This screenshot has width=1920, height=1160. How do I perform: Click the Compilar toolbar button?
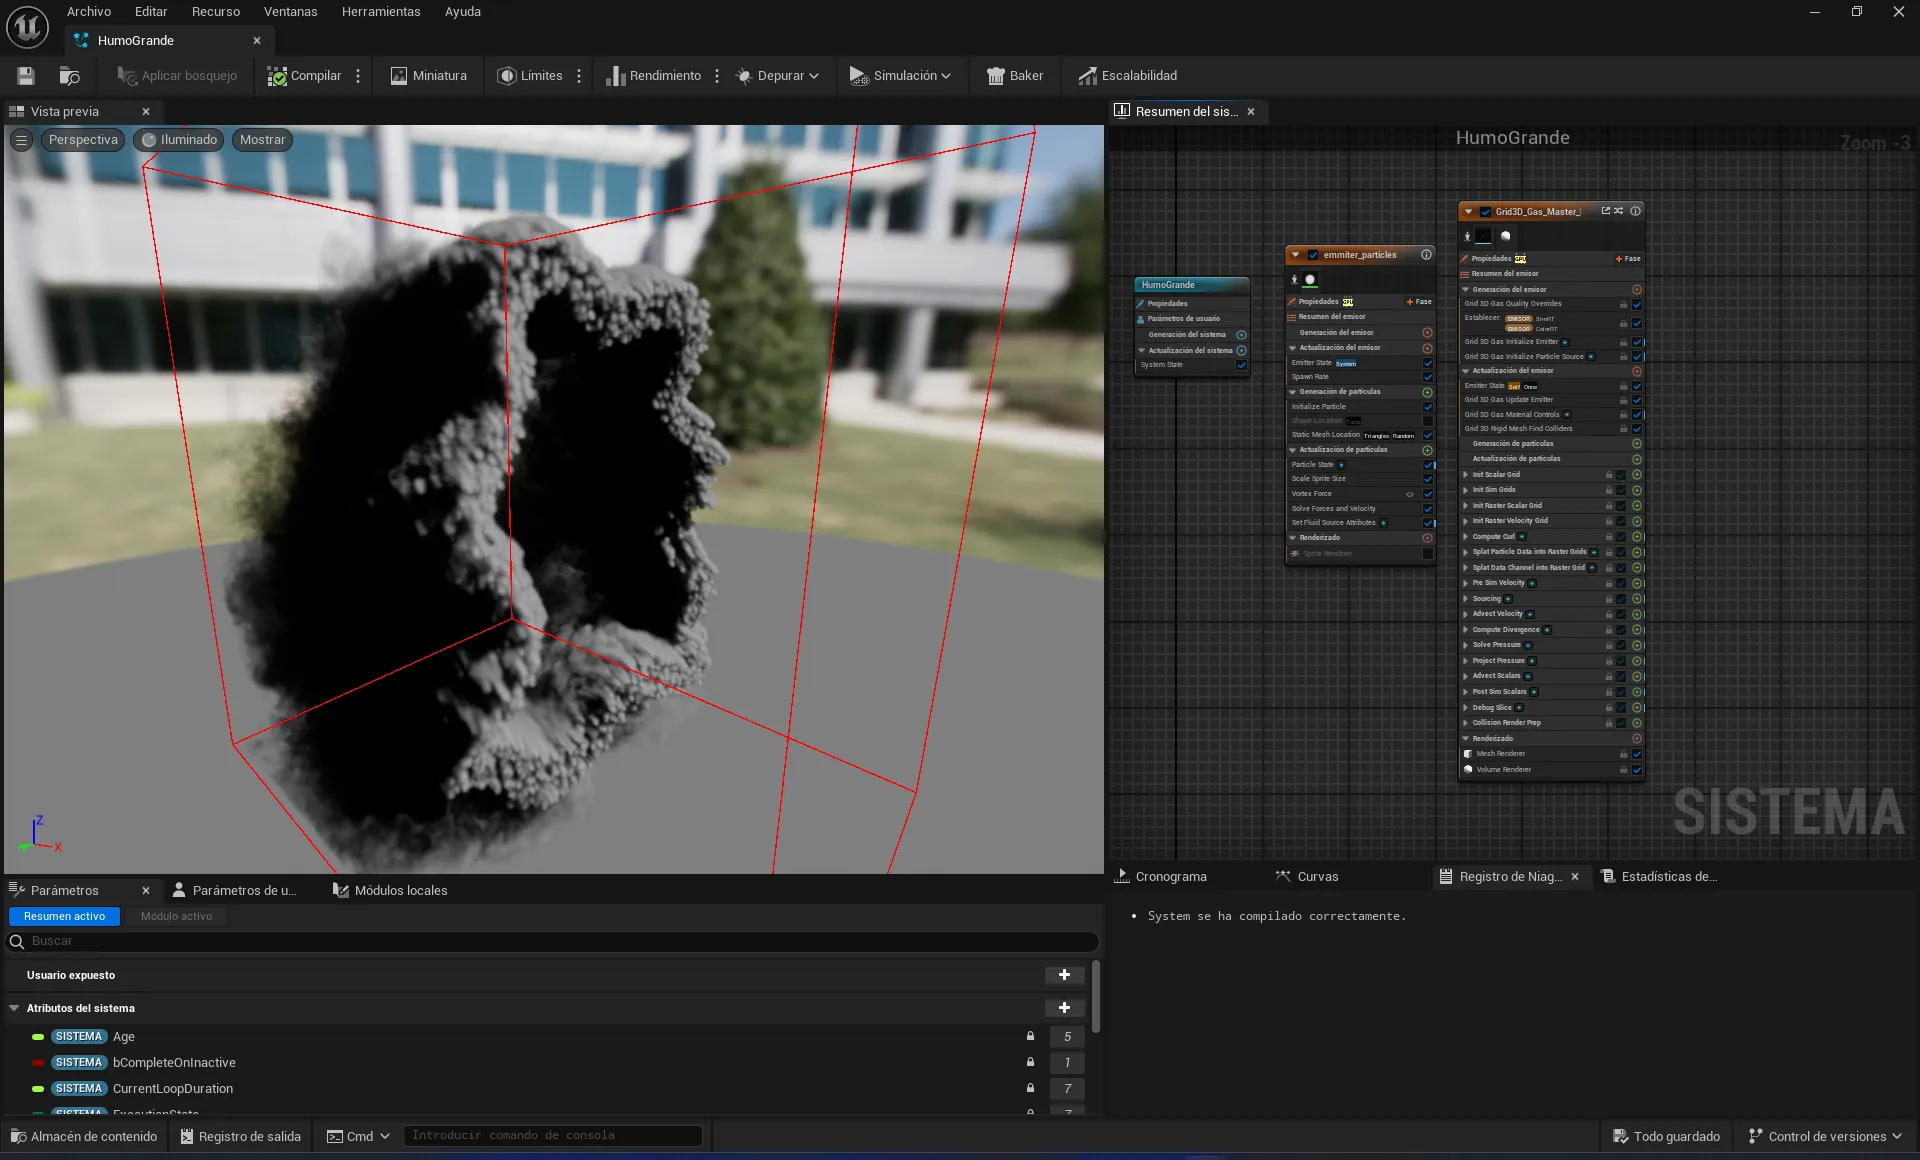304,76
